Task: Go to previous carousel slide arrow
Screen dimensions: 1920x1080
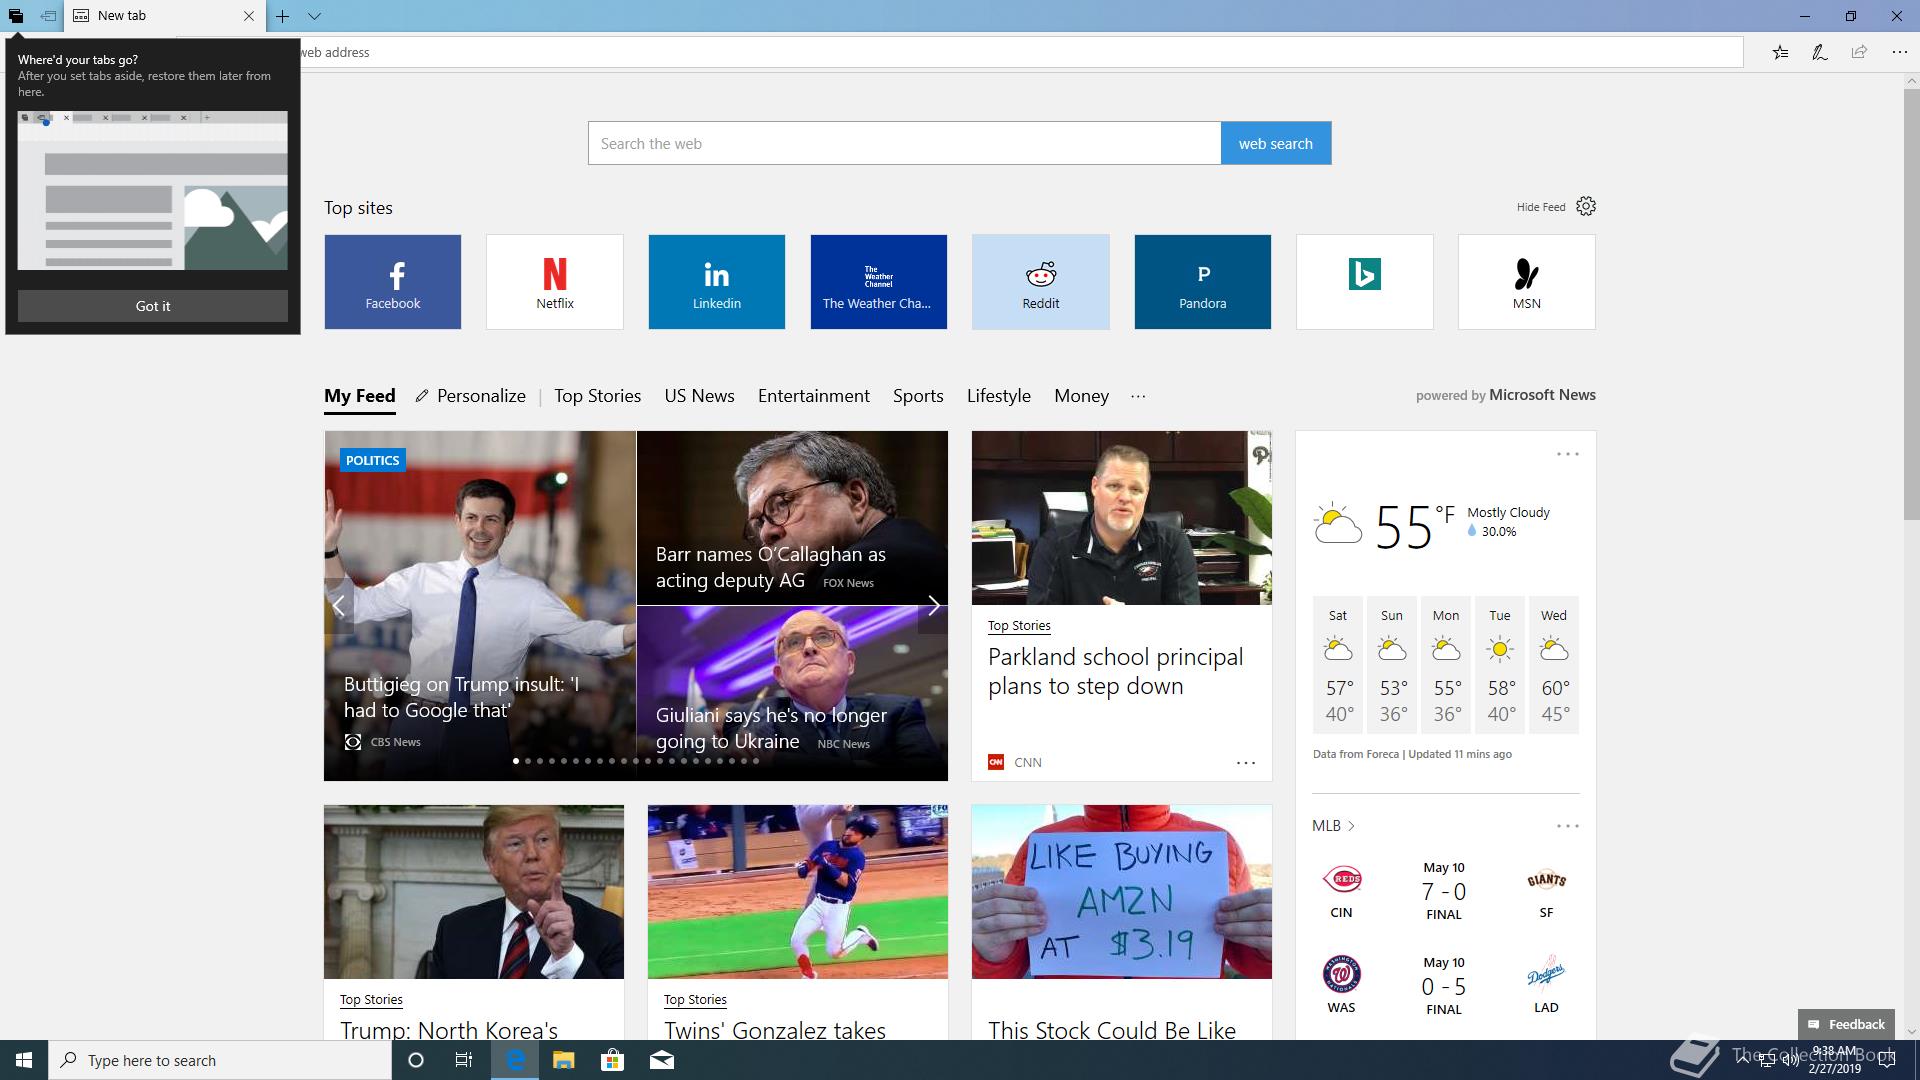Action: pyautogui.click(x=339, y=606)
